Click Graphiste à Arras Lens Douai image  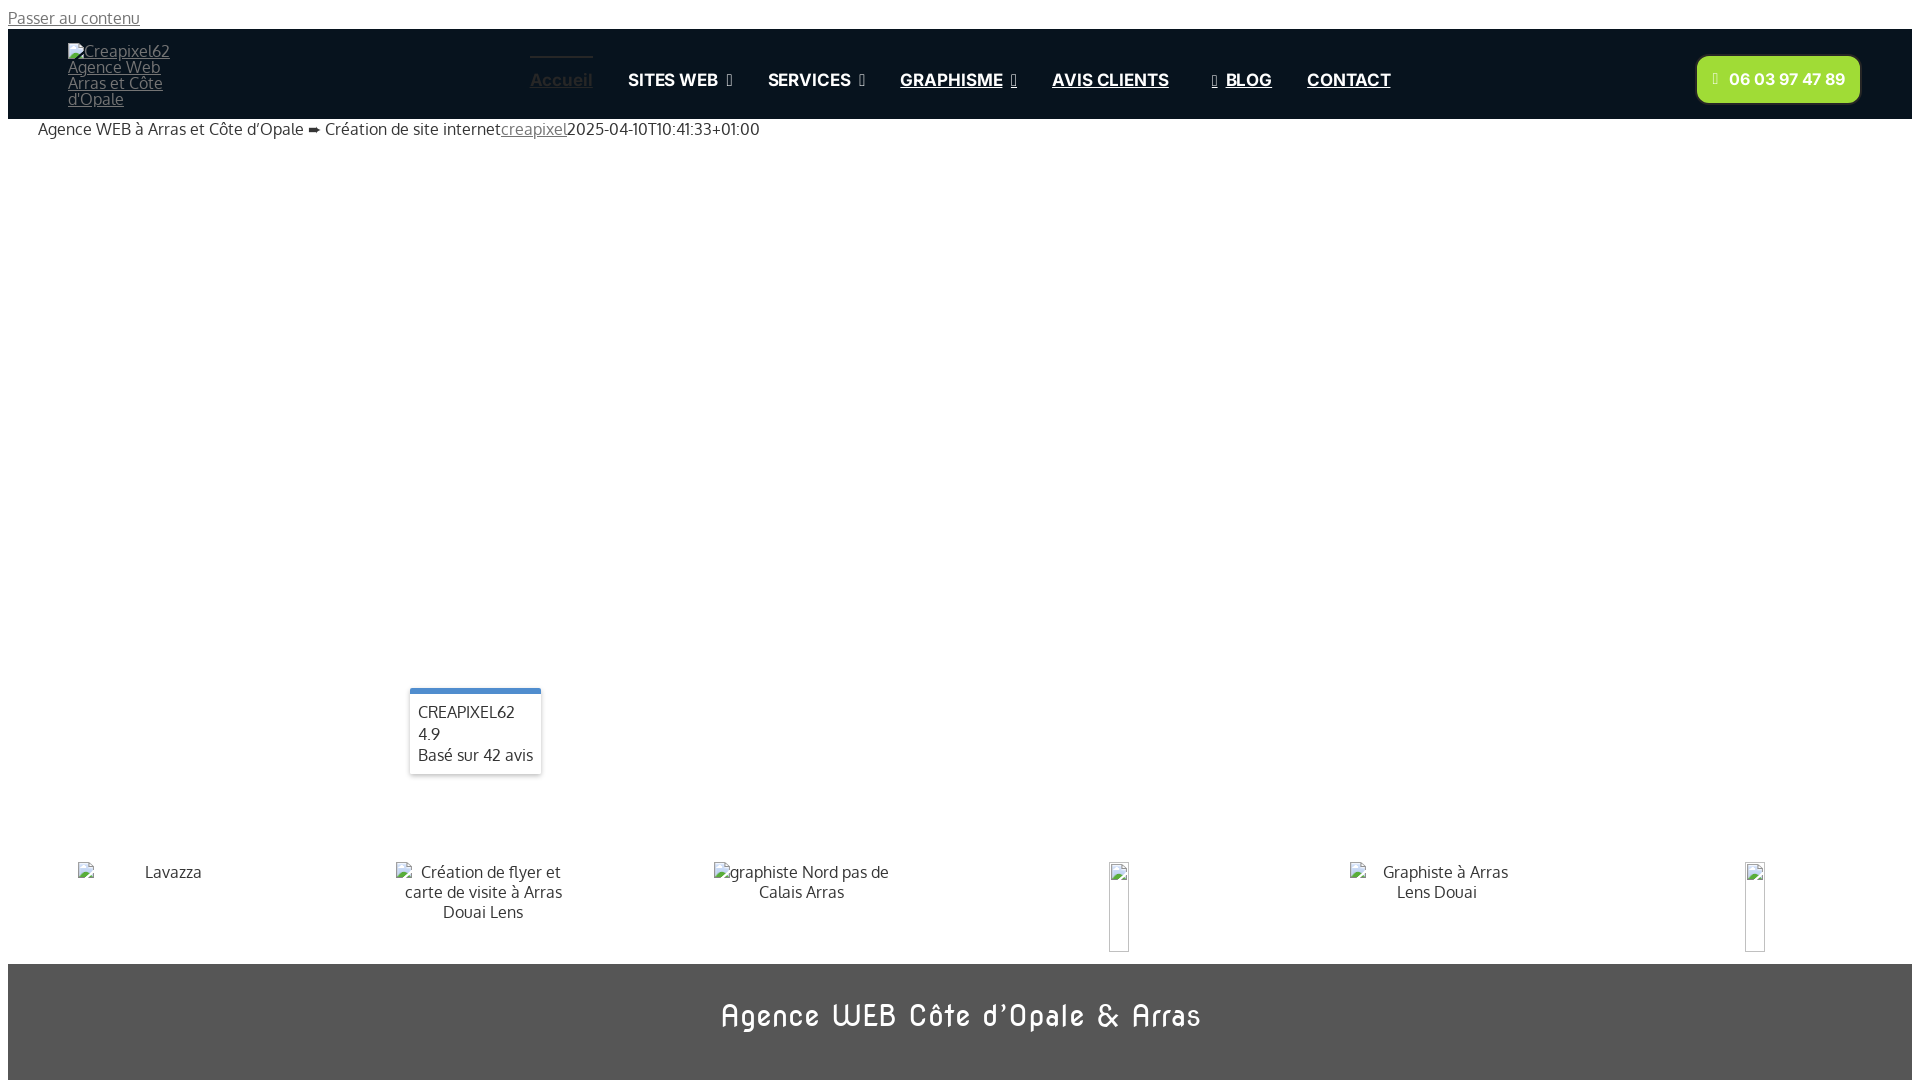1436,881
